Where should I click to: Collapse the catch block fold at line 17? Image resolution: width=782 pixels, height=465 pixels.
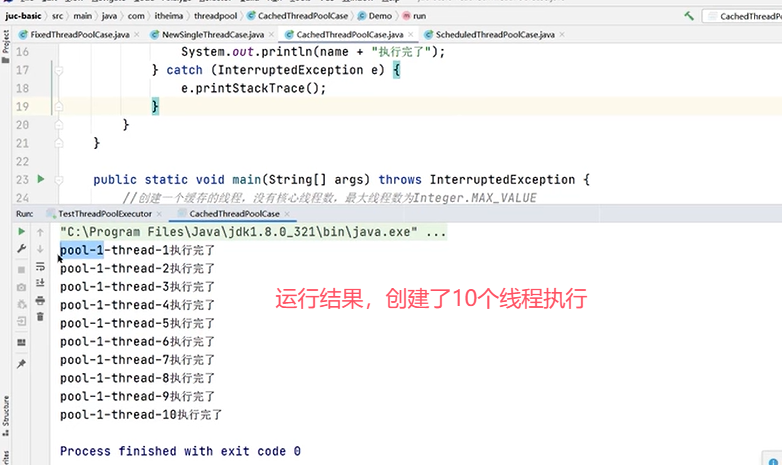59,70
